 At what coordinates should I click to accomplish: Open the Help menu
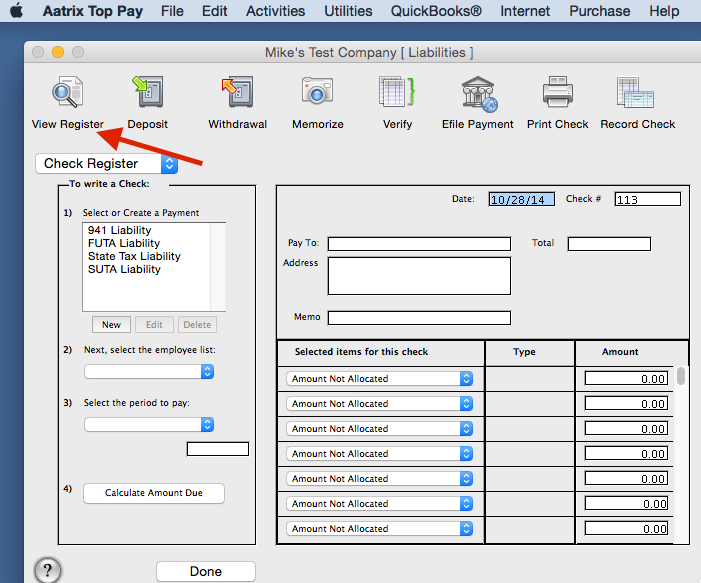[664, 11]
